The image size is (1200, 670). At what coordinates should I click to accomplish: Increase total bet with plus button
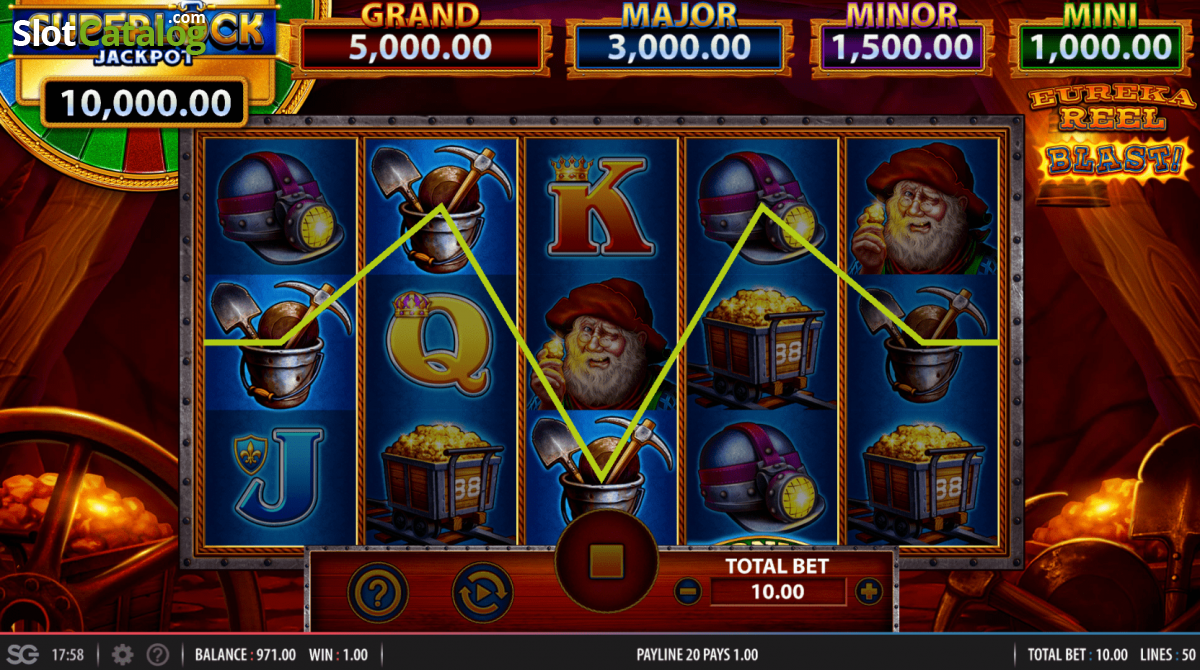click(x=869, y=592)
